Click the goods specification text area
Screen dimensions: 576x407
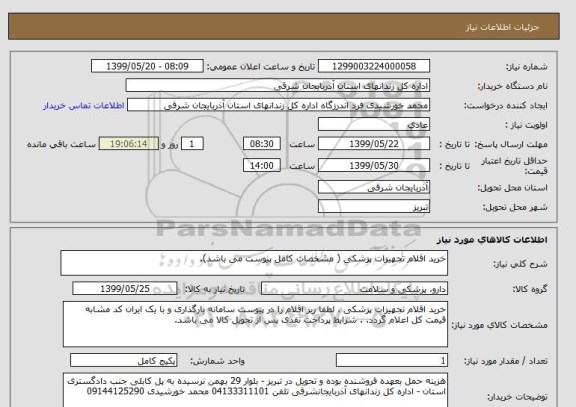255,324
